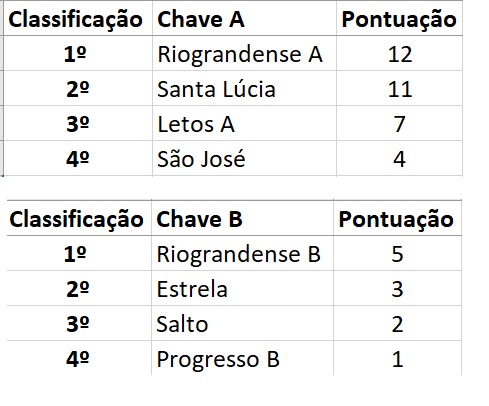
Task: Select the Chave B header cell
Action: coord(242,218)
